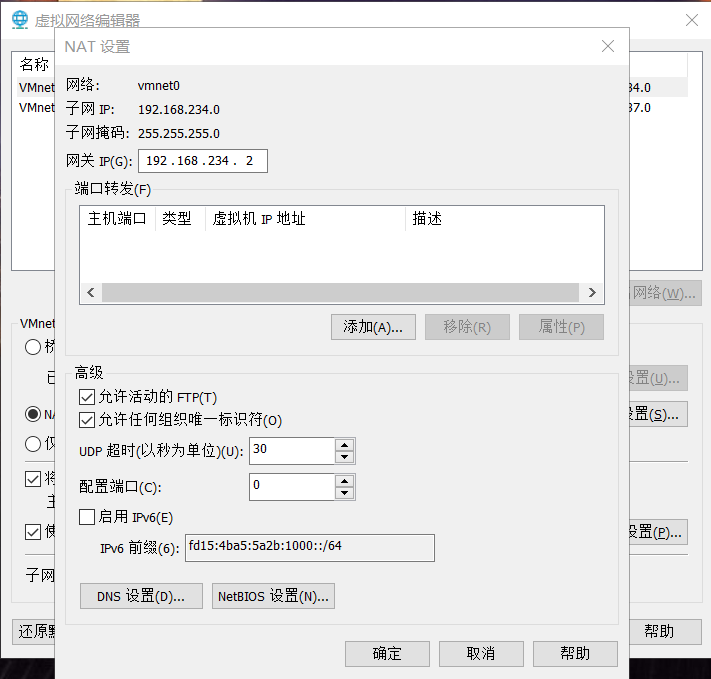
Task: Uncheck 允许任何组织唯一标识符 option
Action: (x=87, y=419)
